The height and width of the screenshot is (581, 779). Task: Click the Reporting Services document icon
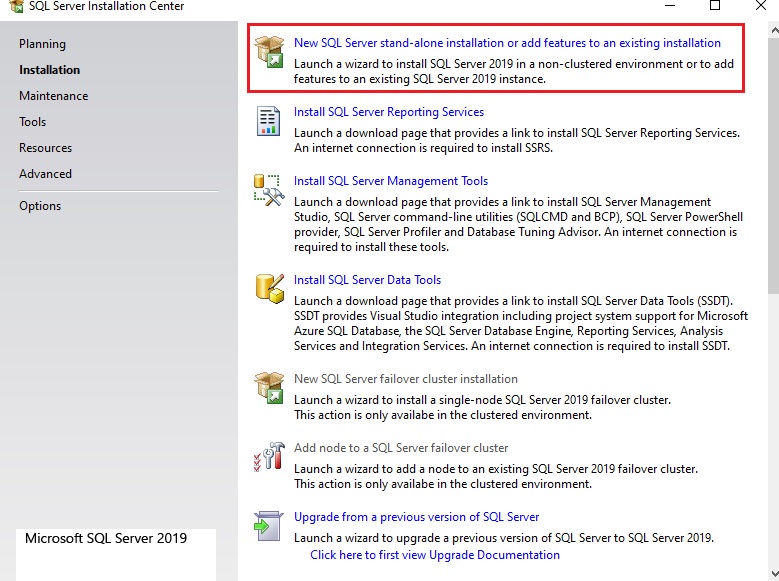[x=268, y=121]
